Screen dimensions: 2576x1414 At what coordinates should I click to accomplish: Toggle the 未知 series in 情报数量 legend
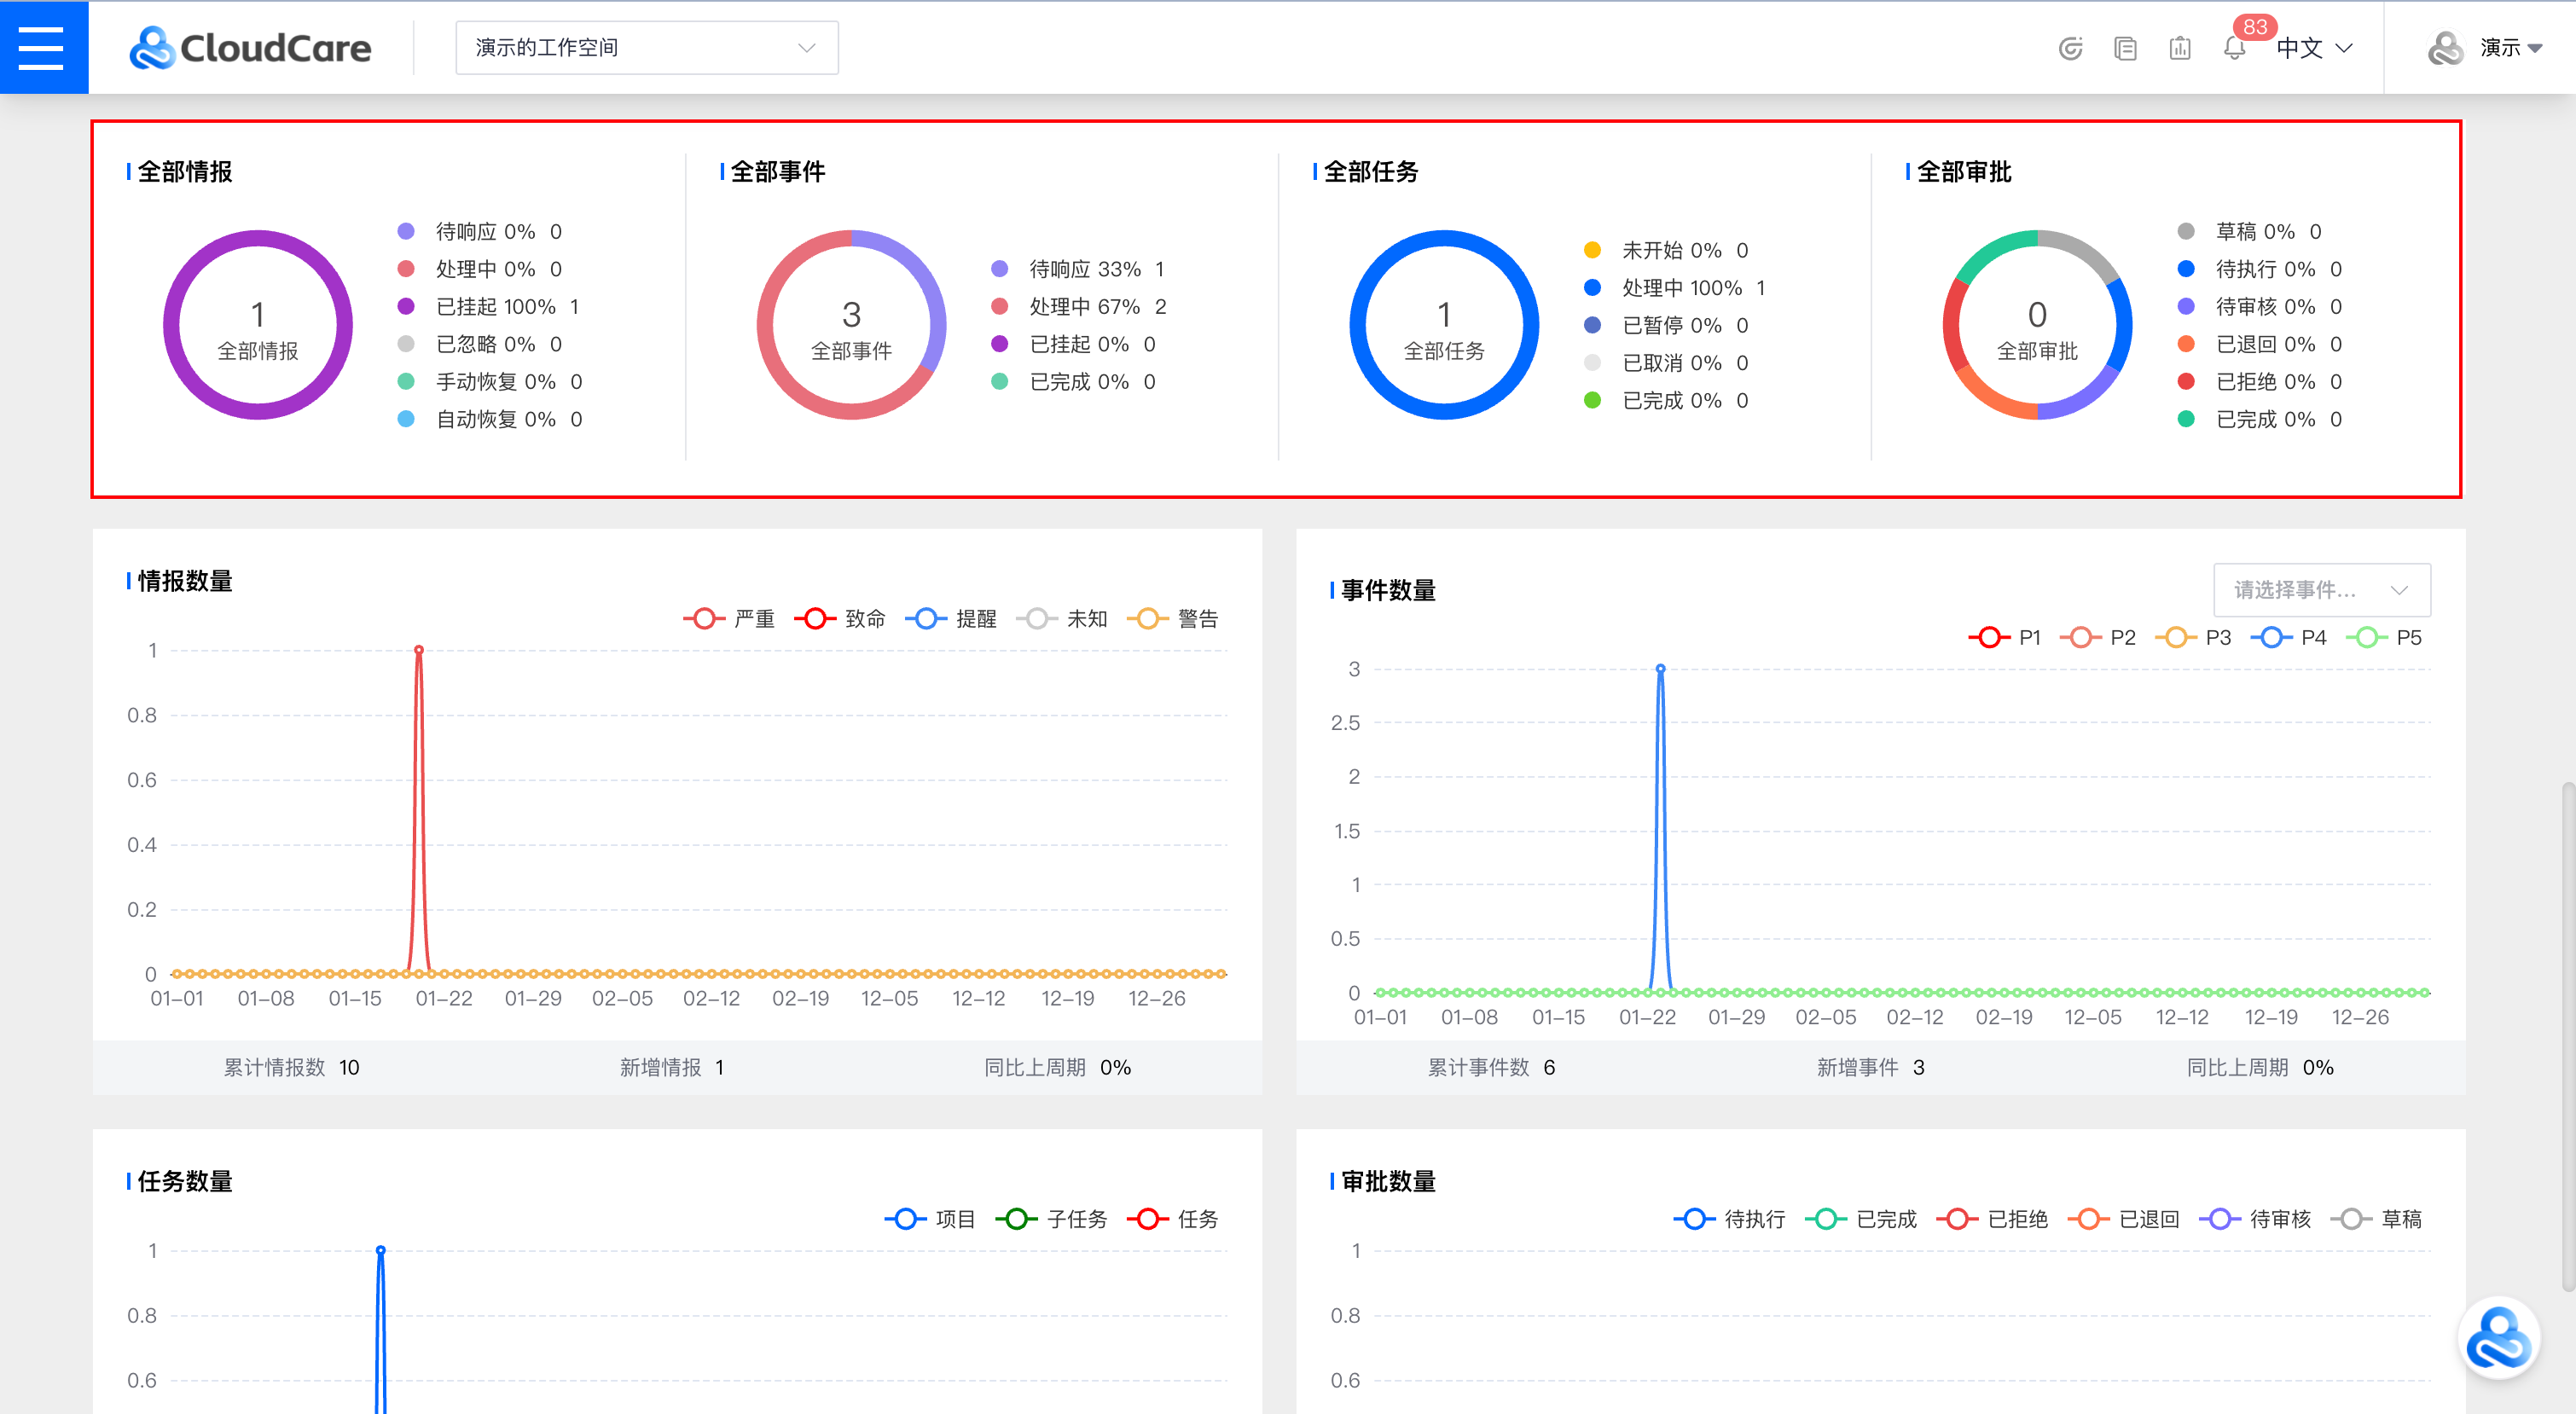[x=1062, y=619]
